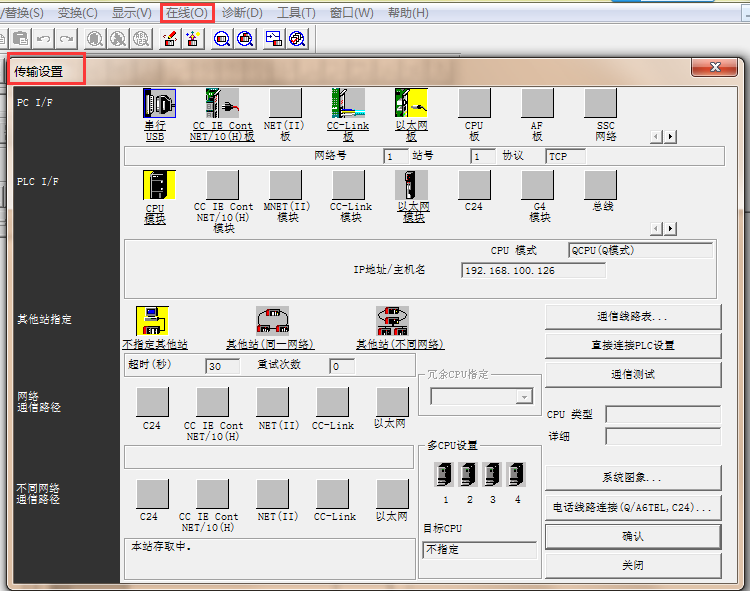Click the 超时(秒) field showing 30
The image size is (750, 591).
coord(222,366)
